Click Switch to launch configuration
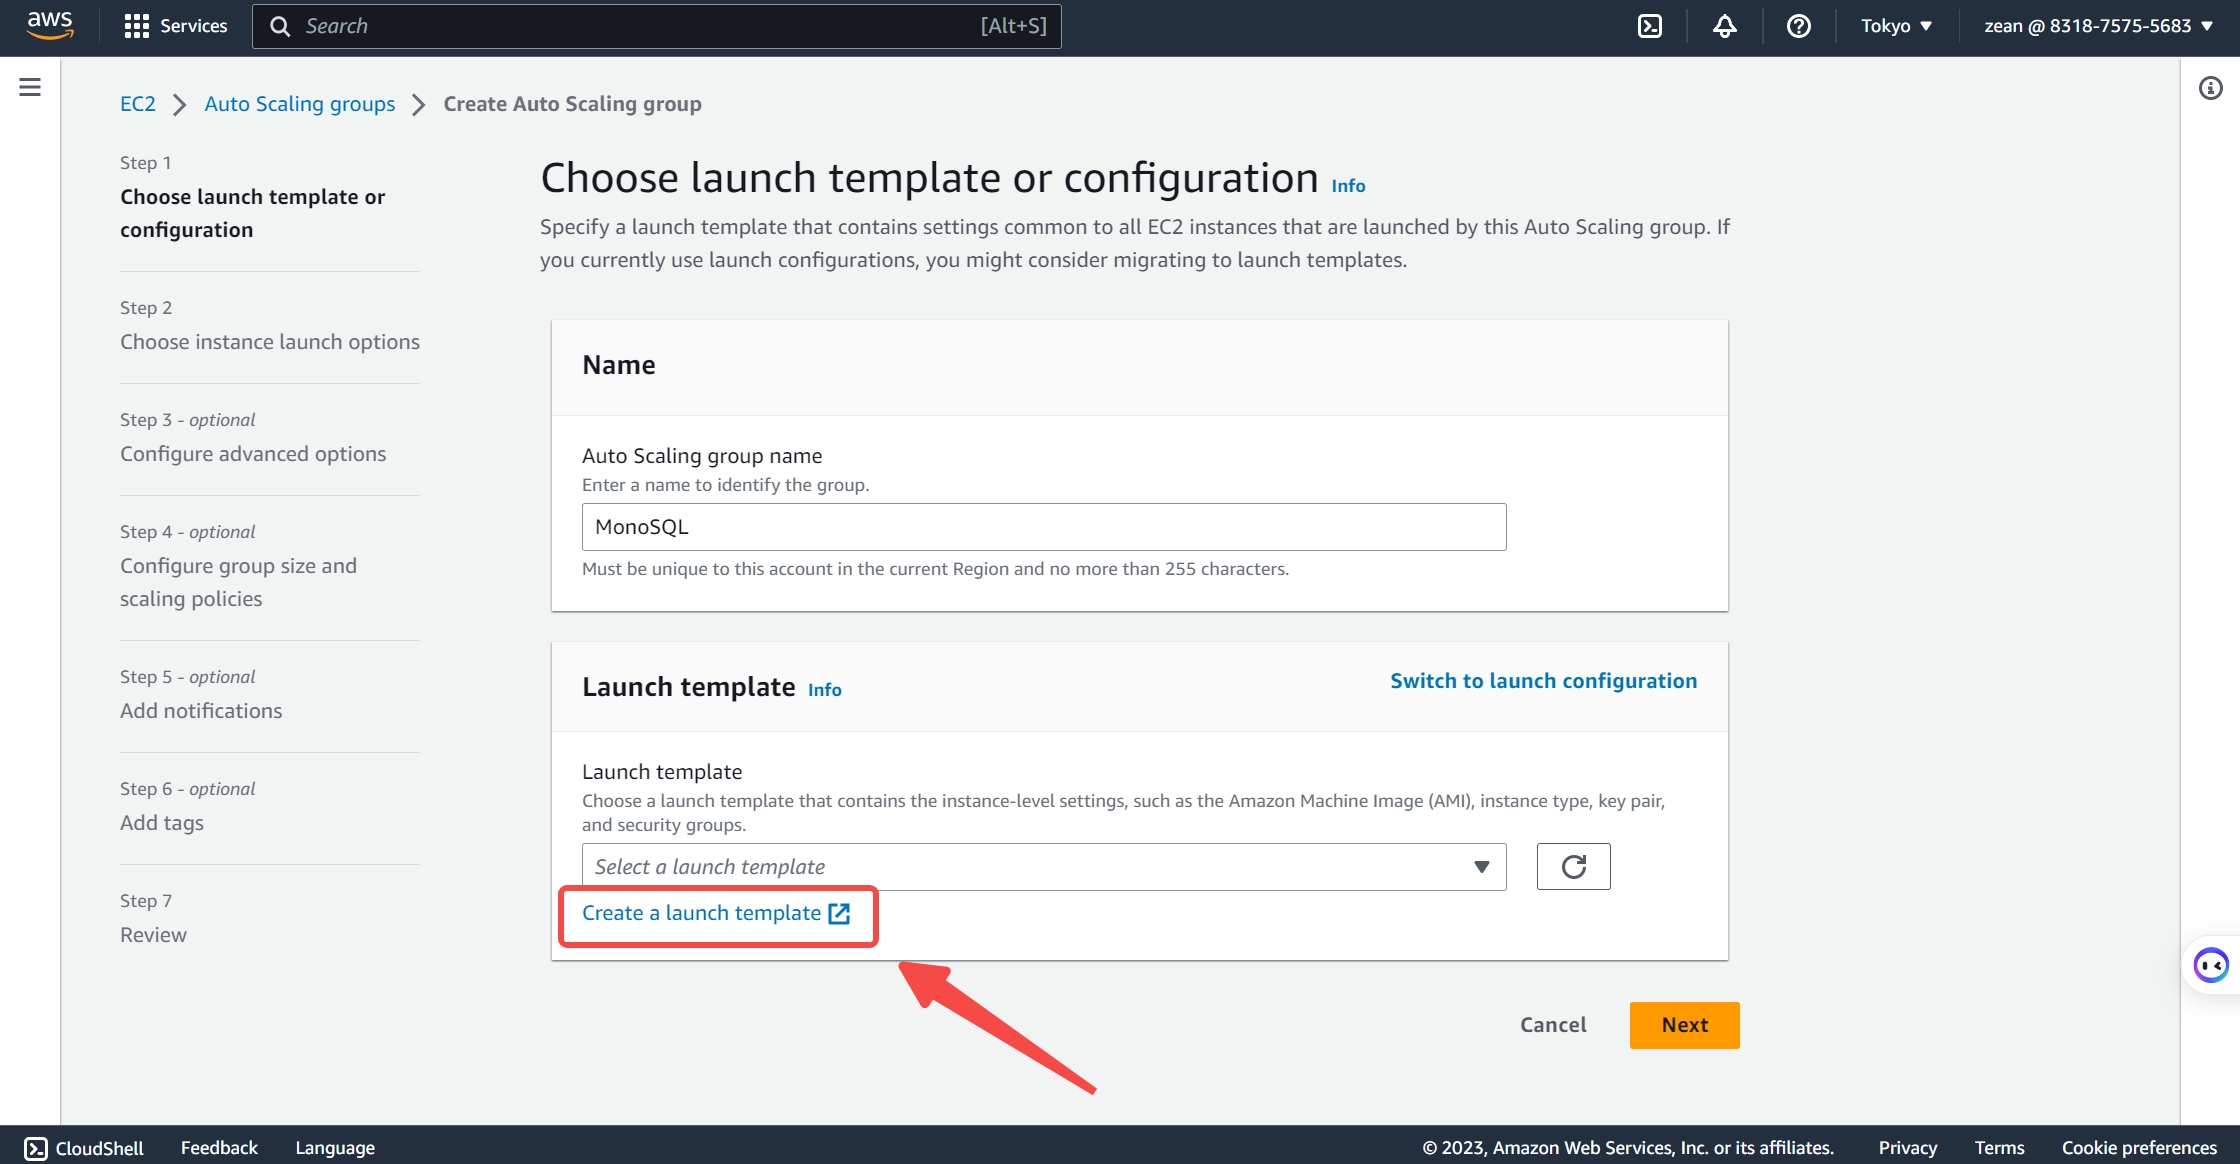Viewport: 2240px width, 1164px height. [x=1543, y=681]
